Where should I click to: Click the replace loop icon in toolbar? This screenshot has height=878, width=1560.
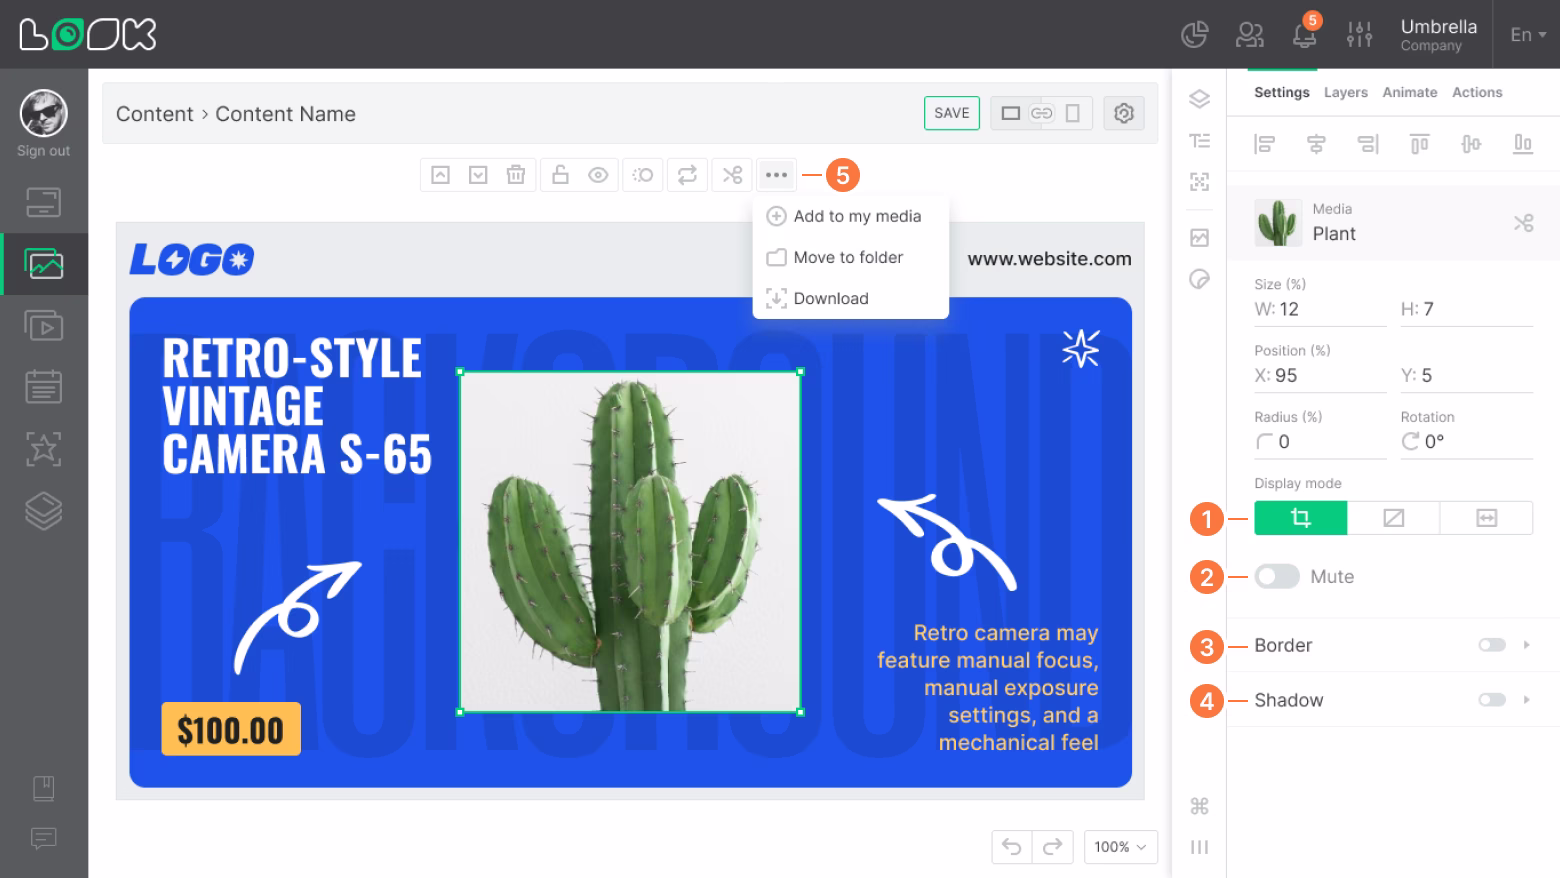pos(687,175)
